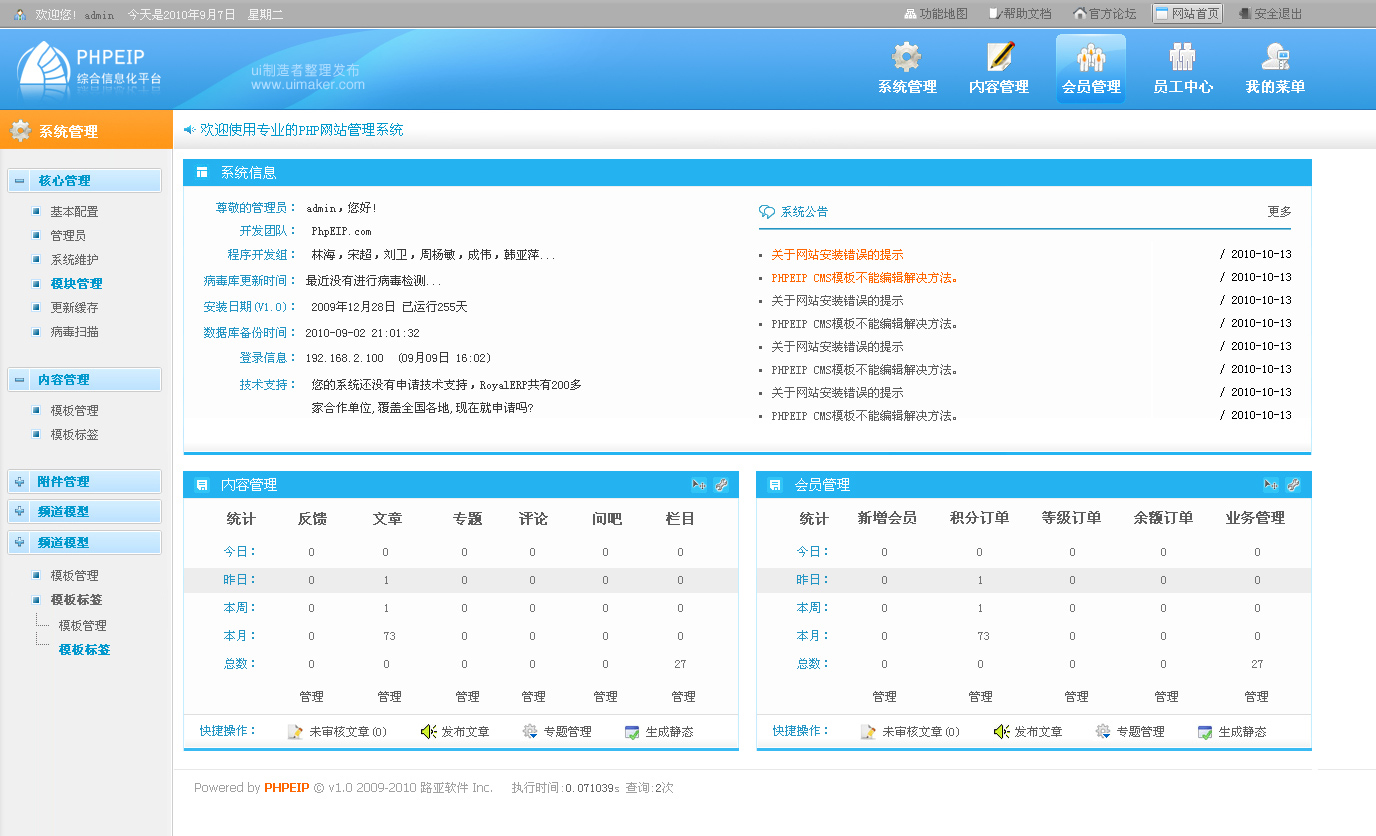Click the 安全退出 logout icon
This screenshot has width=1376, height=836.
point(1245,14)
